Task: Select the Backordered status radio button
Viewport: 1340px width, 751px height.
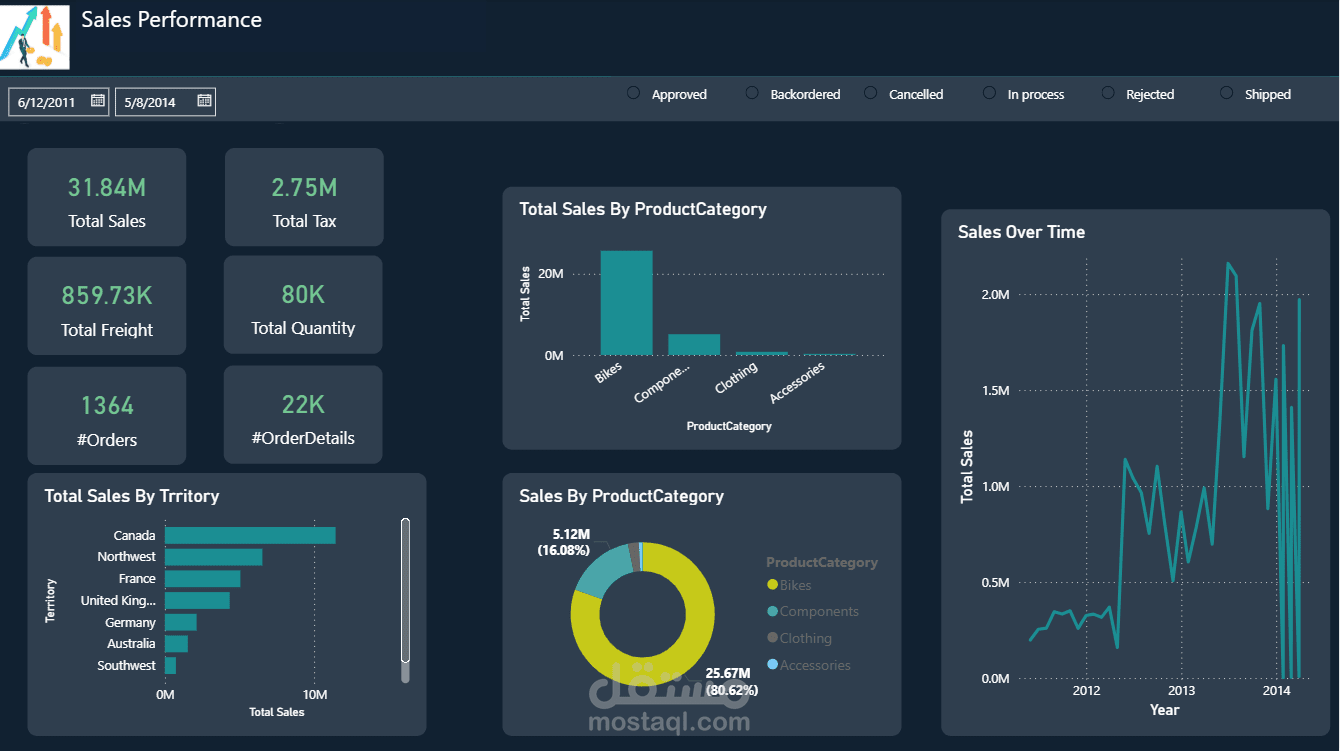Action: pyautogui.click(x=751, y=92)
